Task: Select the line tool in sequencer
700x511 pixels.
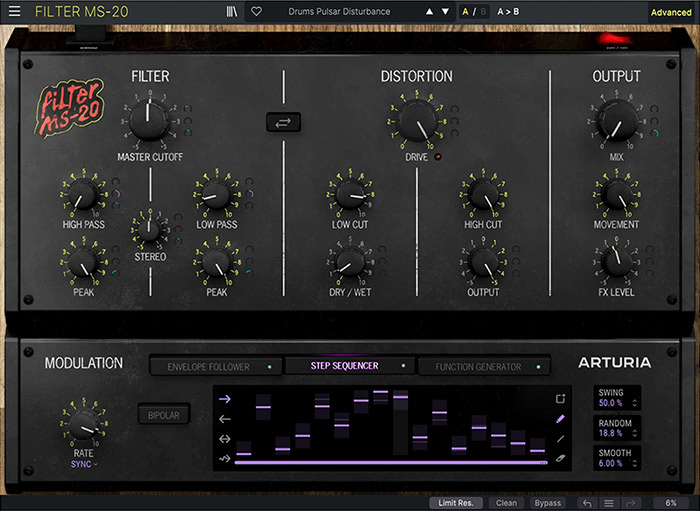Action: pos(560,439)
